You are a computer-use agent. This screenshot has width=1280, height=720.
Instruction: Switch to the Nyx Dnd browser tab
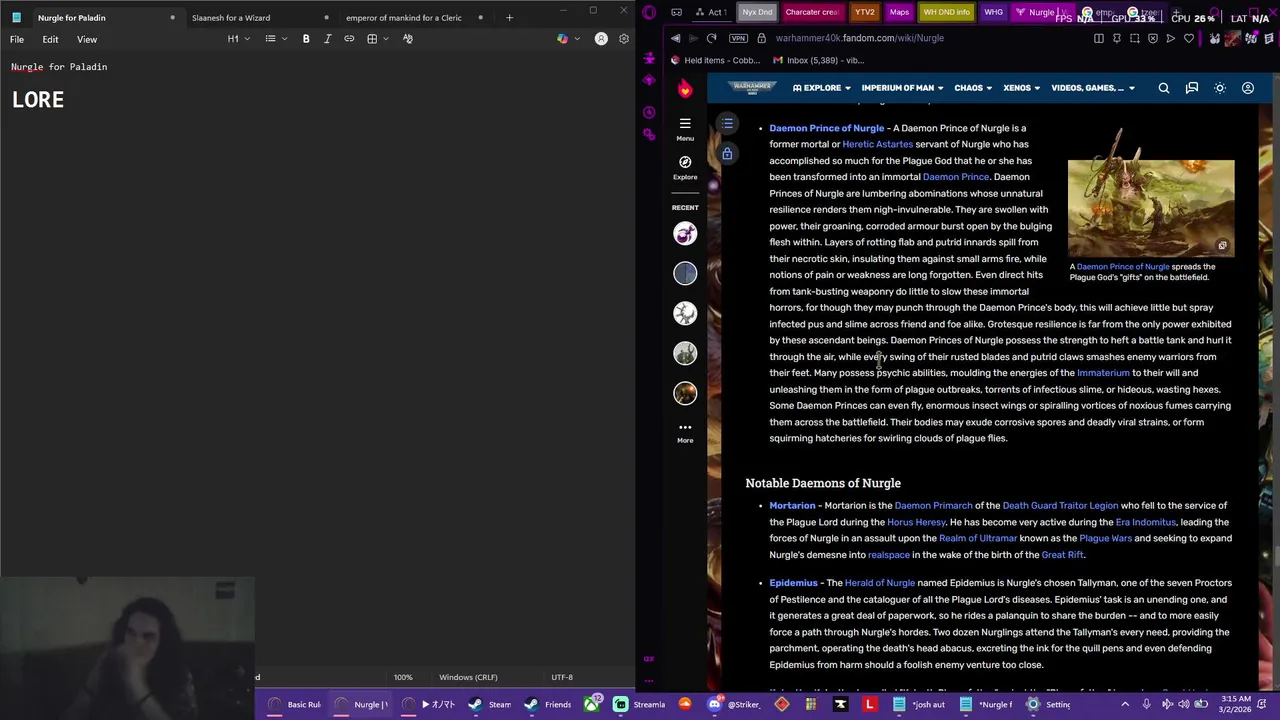(x=757, y=12)
